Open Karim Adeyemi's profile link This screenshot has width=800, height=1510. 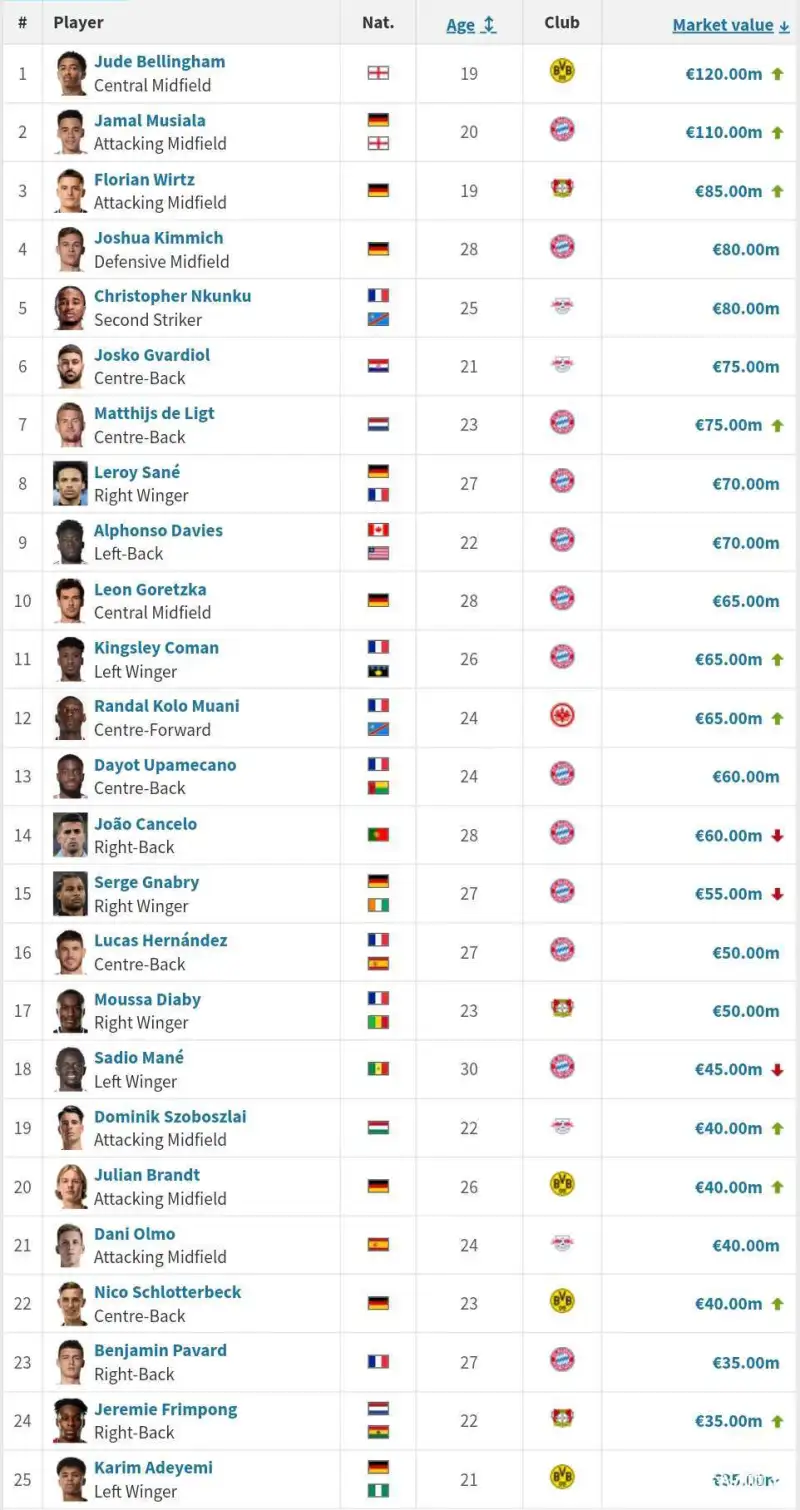[x=153, y=1467]
